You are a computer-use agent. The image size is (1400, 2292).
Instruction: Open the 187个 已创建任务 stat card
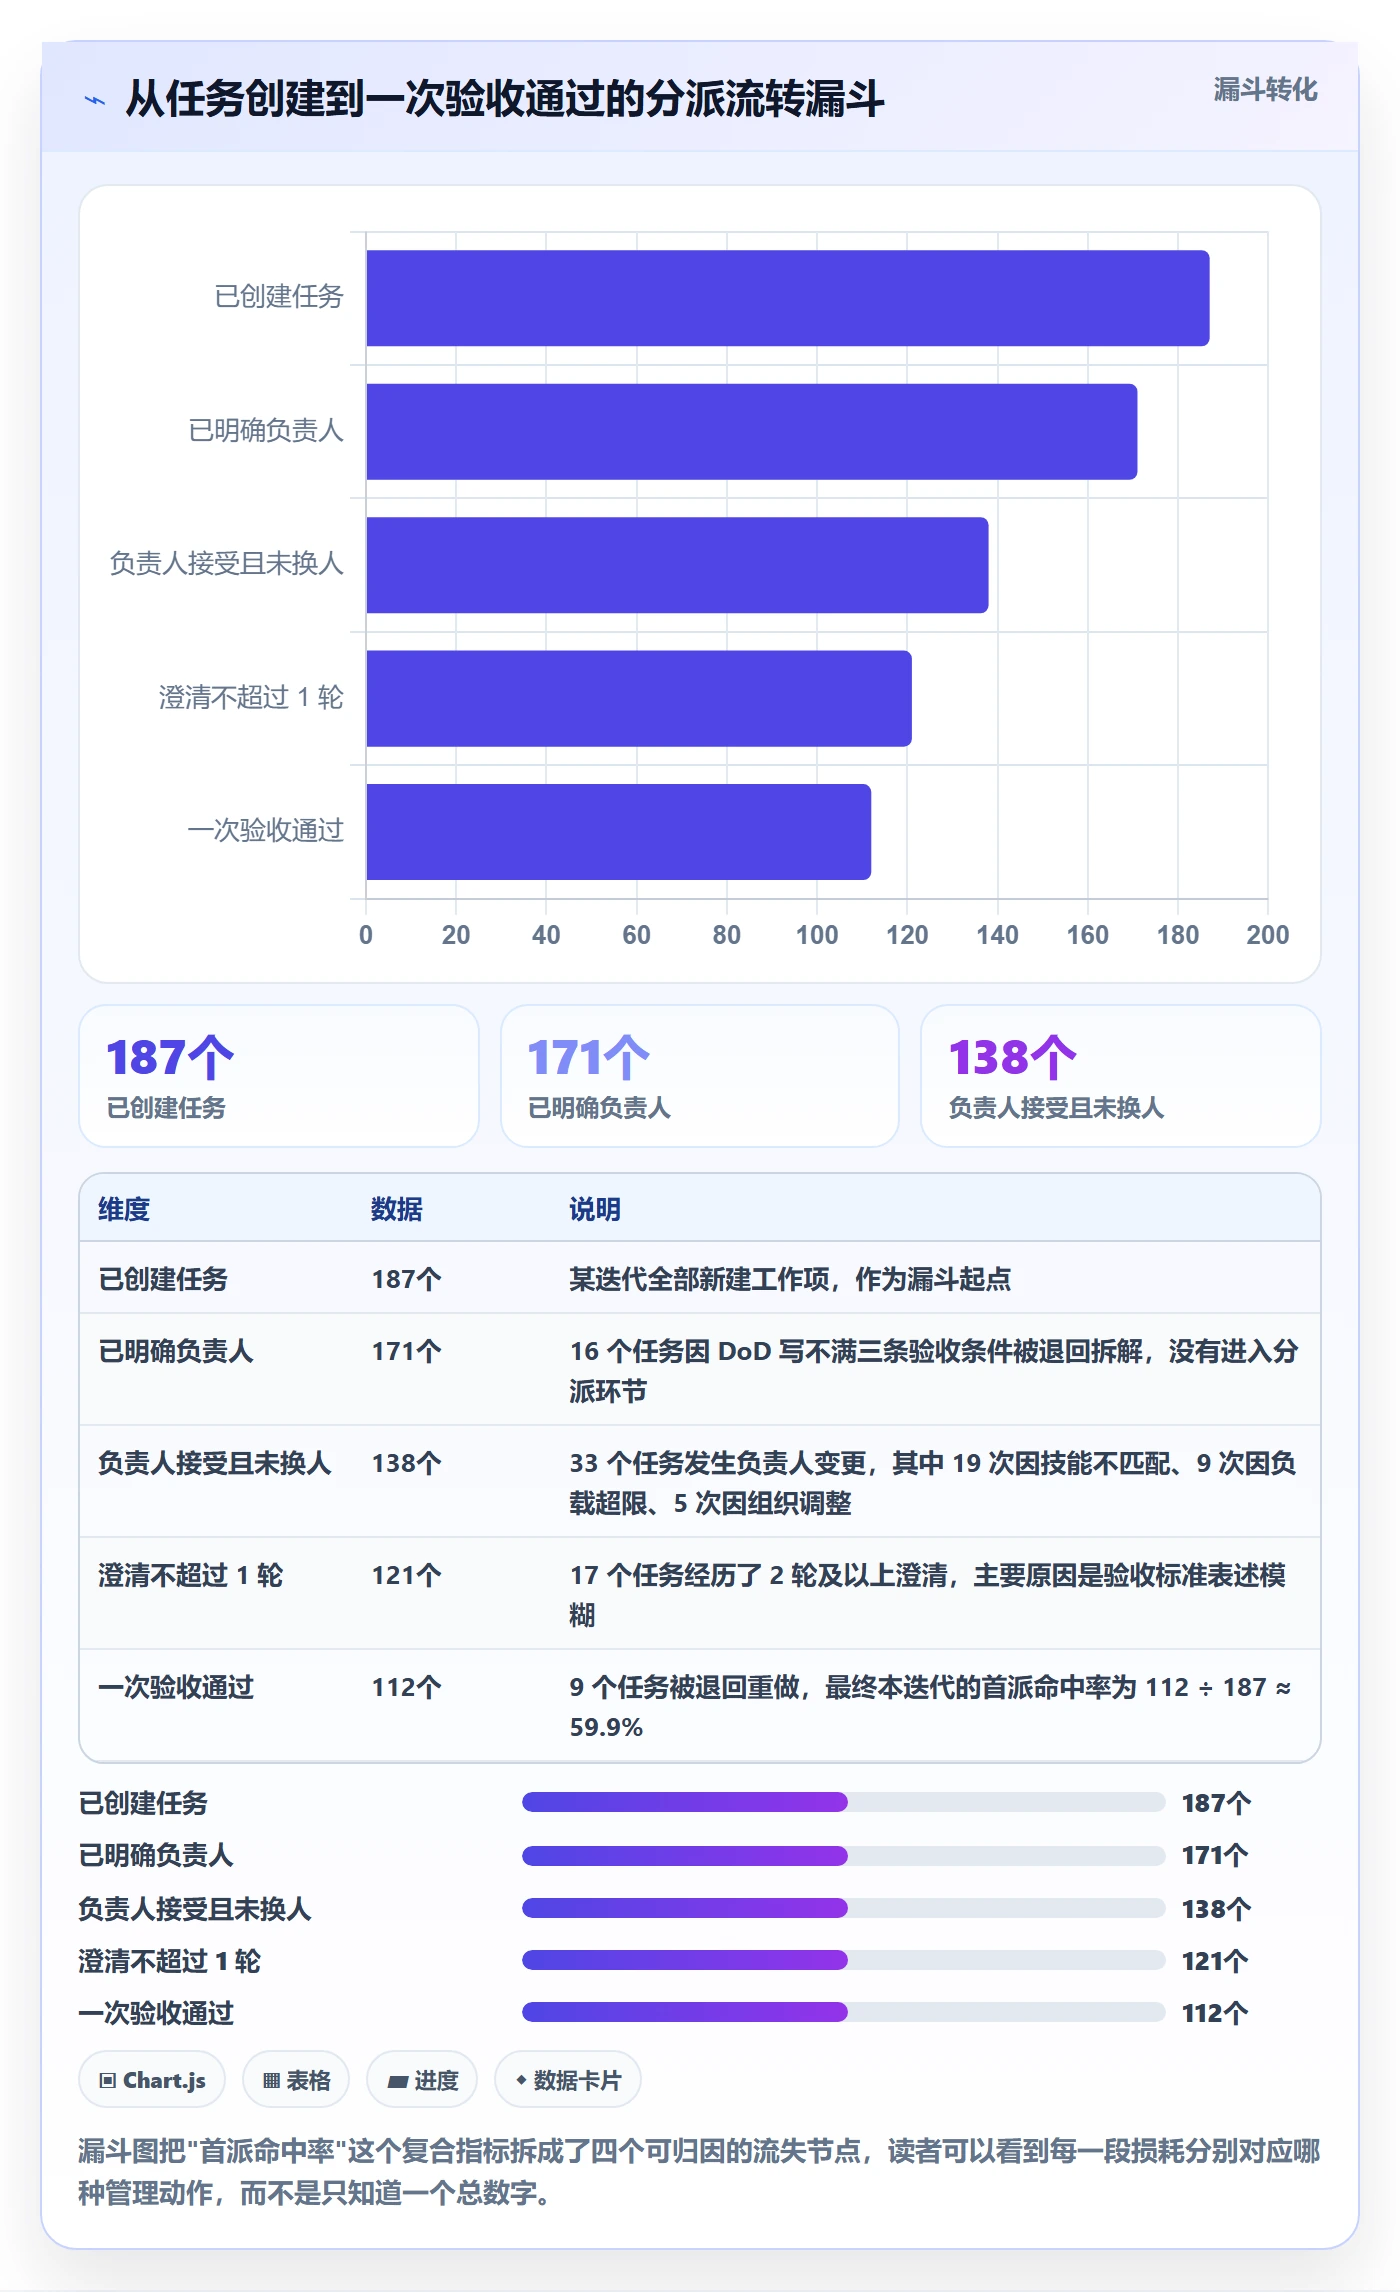[x=279, y=1076]
